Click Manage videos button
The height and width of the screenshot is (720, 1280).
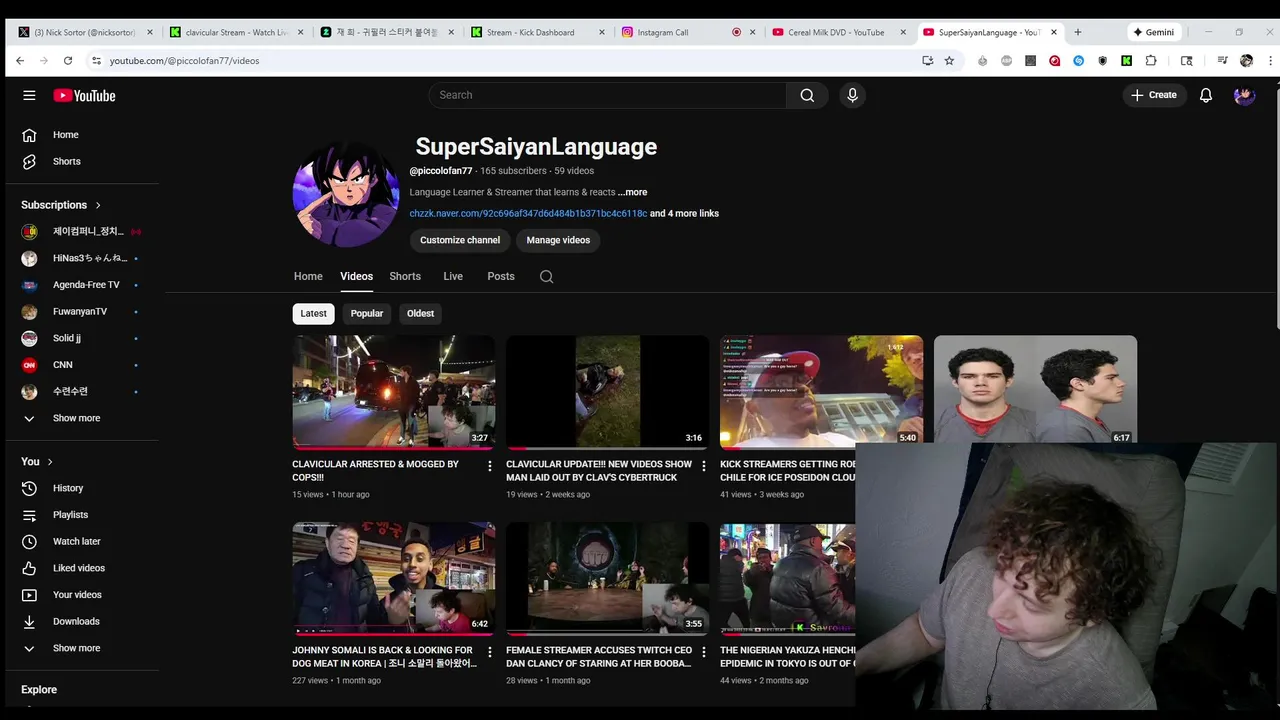[558, 240]
